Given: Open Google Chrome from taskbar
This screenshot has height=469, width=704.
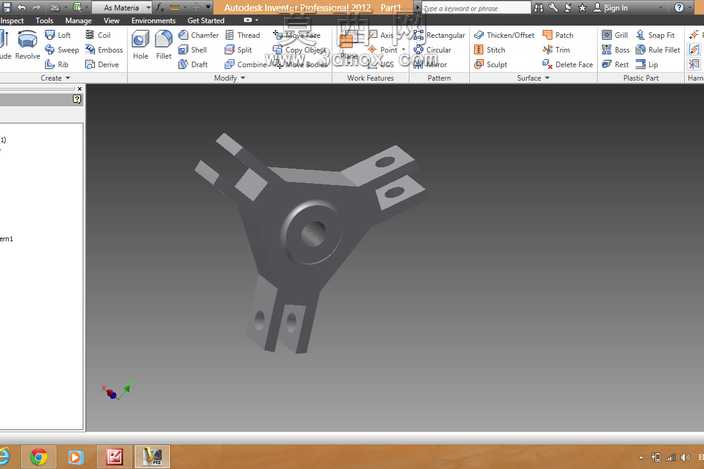Looking at the screenshot, I should [39, 457].
